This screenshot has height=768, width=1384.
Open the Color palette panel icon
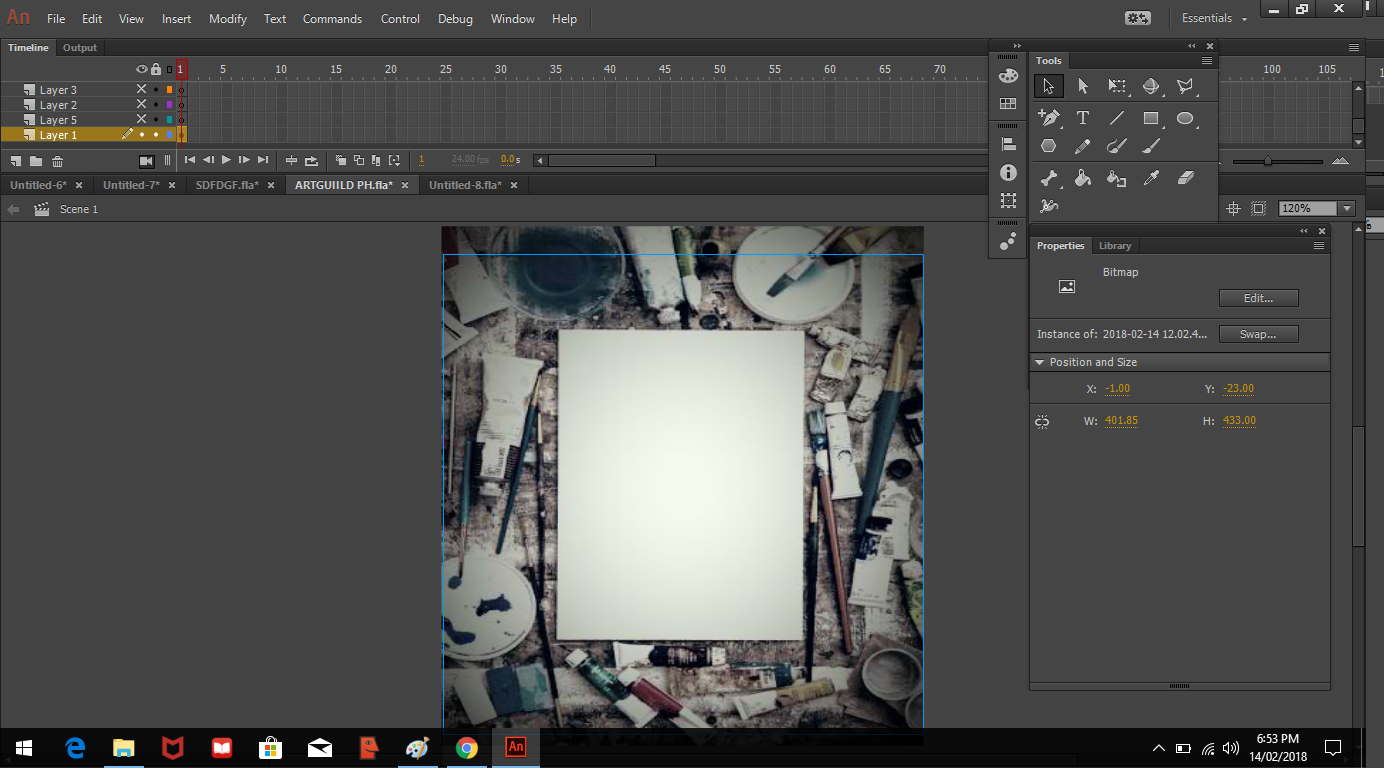click(1008, 76)
